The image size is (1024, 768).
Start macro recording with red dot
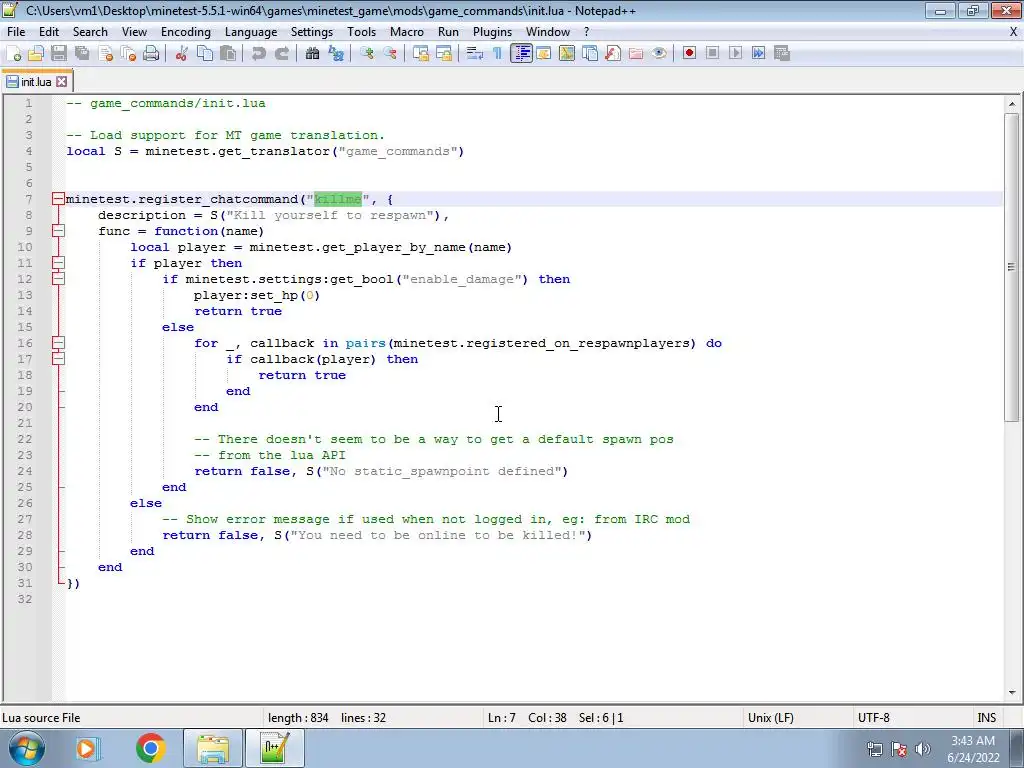pyautogui.click(x=689, y=54)
